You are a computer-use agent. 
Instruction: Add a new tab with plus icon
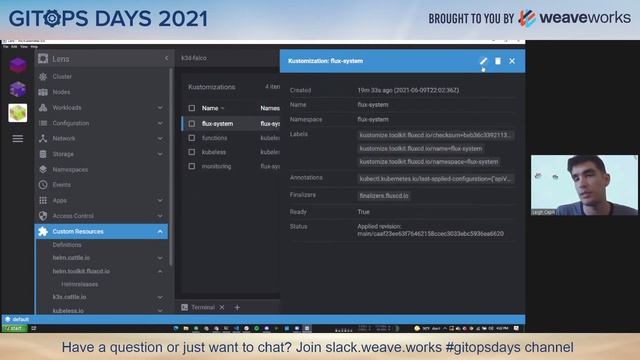(x=237, y=307)
